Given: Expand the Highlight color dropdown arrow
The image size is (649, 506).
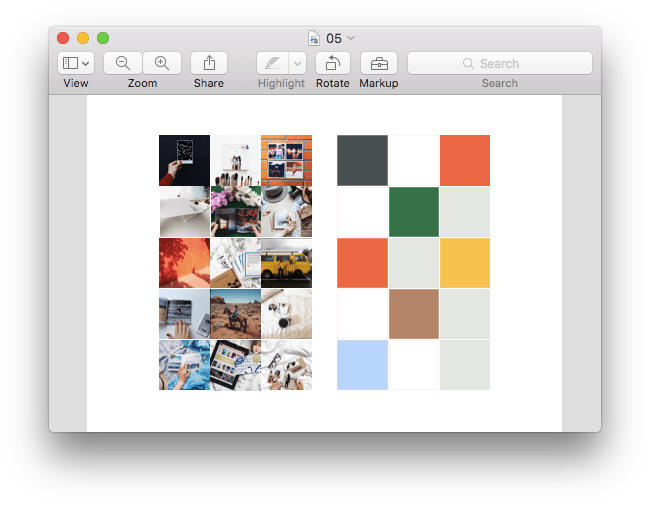Looking at the screenshot, I should click(296, 63).
